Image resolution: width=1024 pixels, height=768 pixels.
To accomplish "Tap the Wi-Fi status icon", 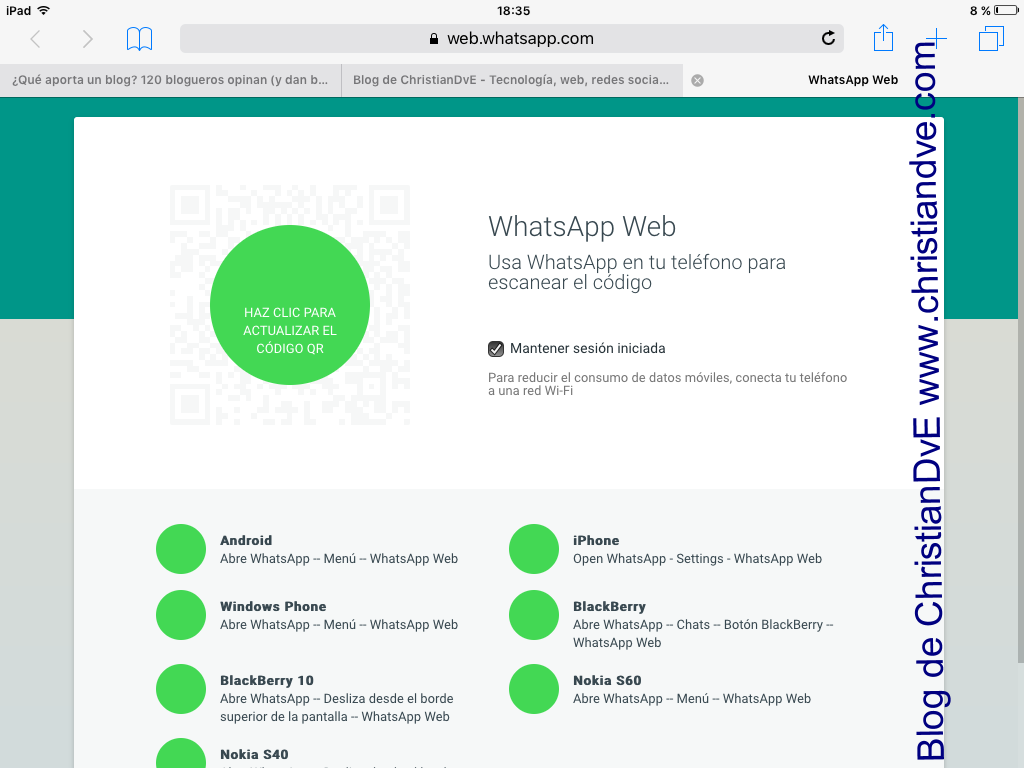I will (x=44, y=10).
